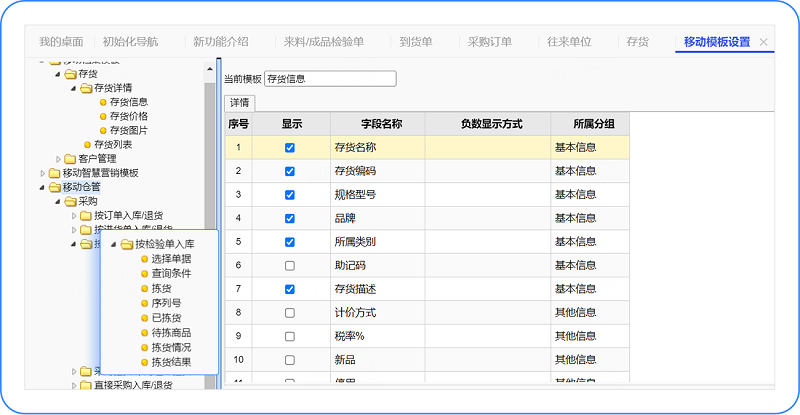Uncheck display for 存货编码 row

point(290,172)
